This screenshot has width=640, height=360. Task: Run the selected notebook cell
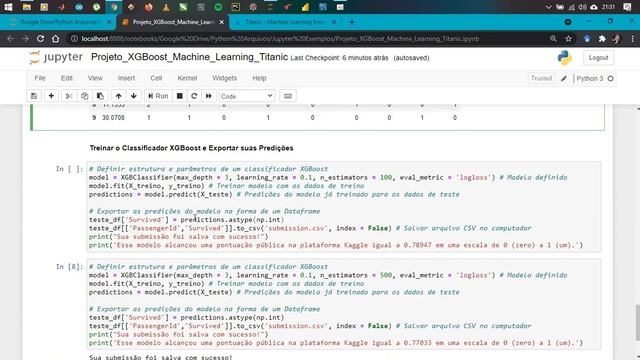(158, 96)
